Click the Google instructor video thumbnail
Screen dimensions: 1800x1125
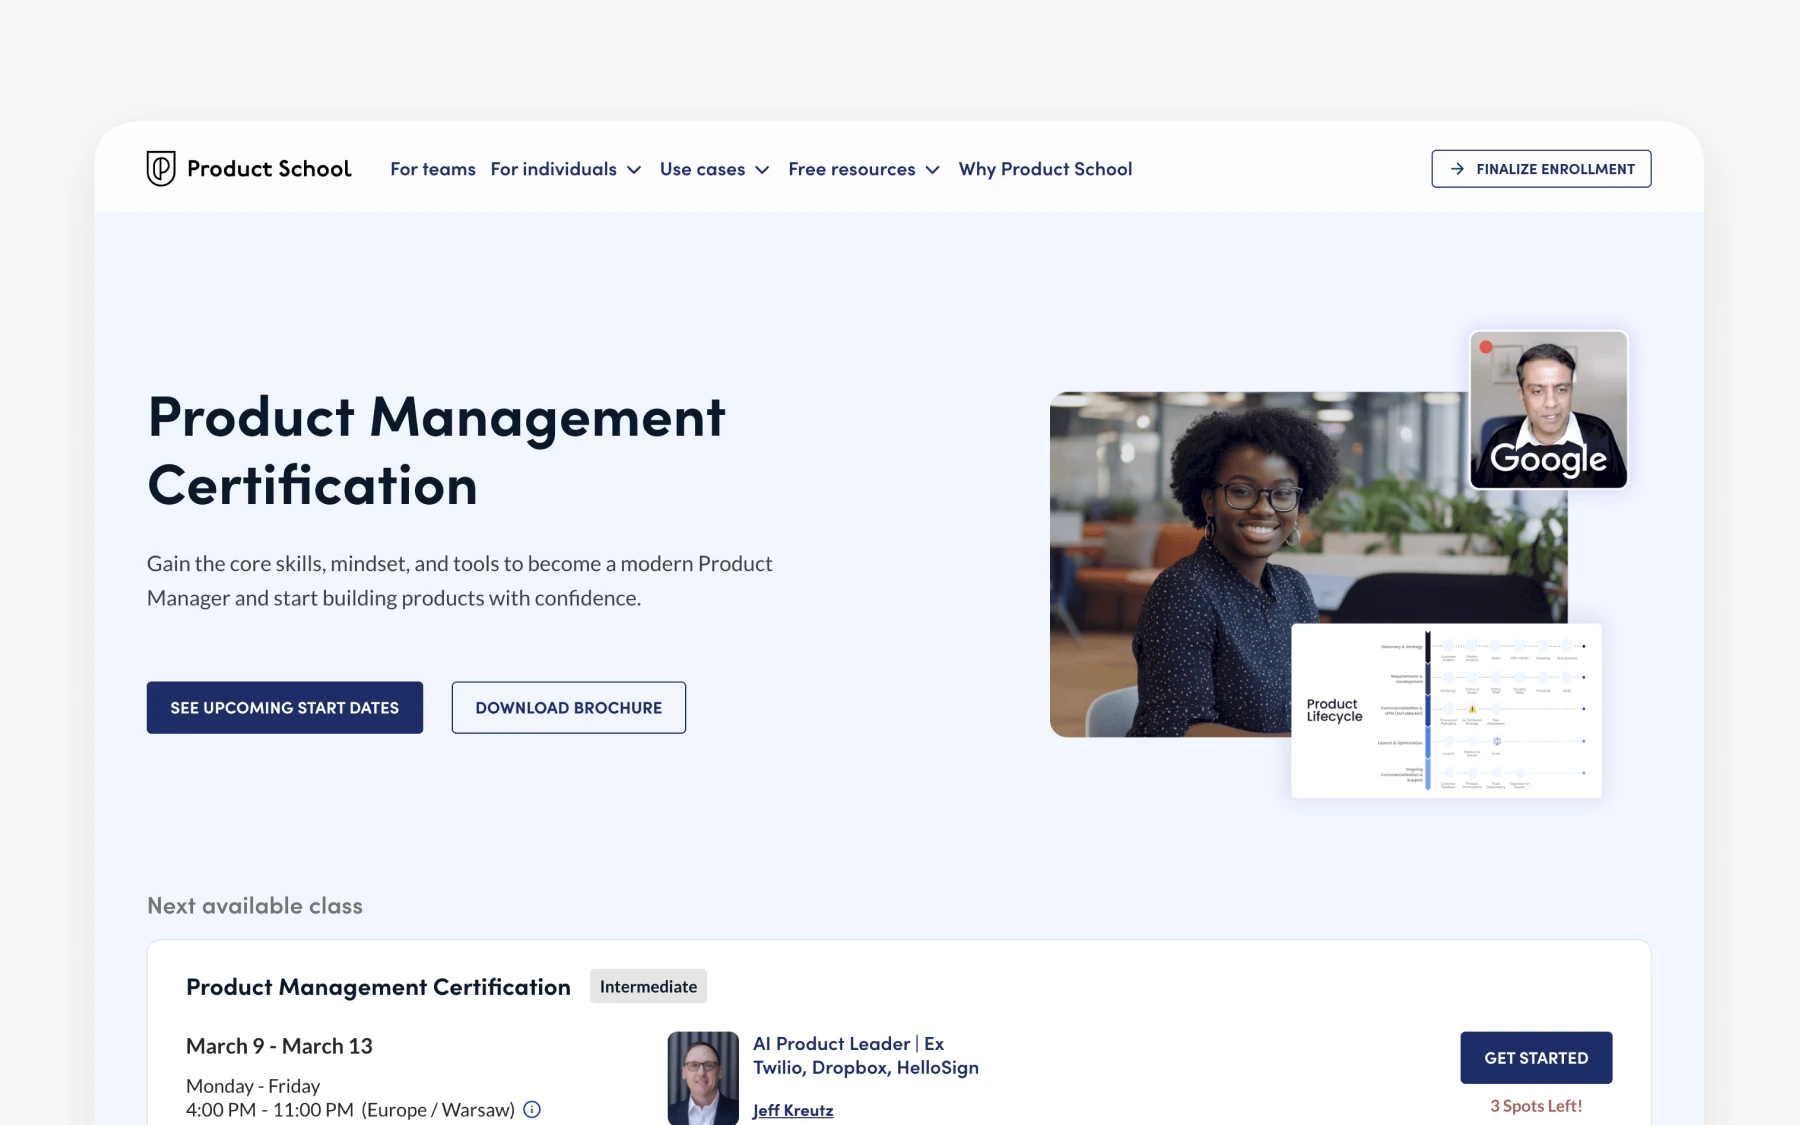pos(1549,410)
